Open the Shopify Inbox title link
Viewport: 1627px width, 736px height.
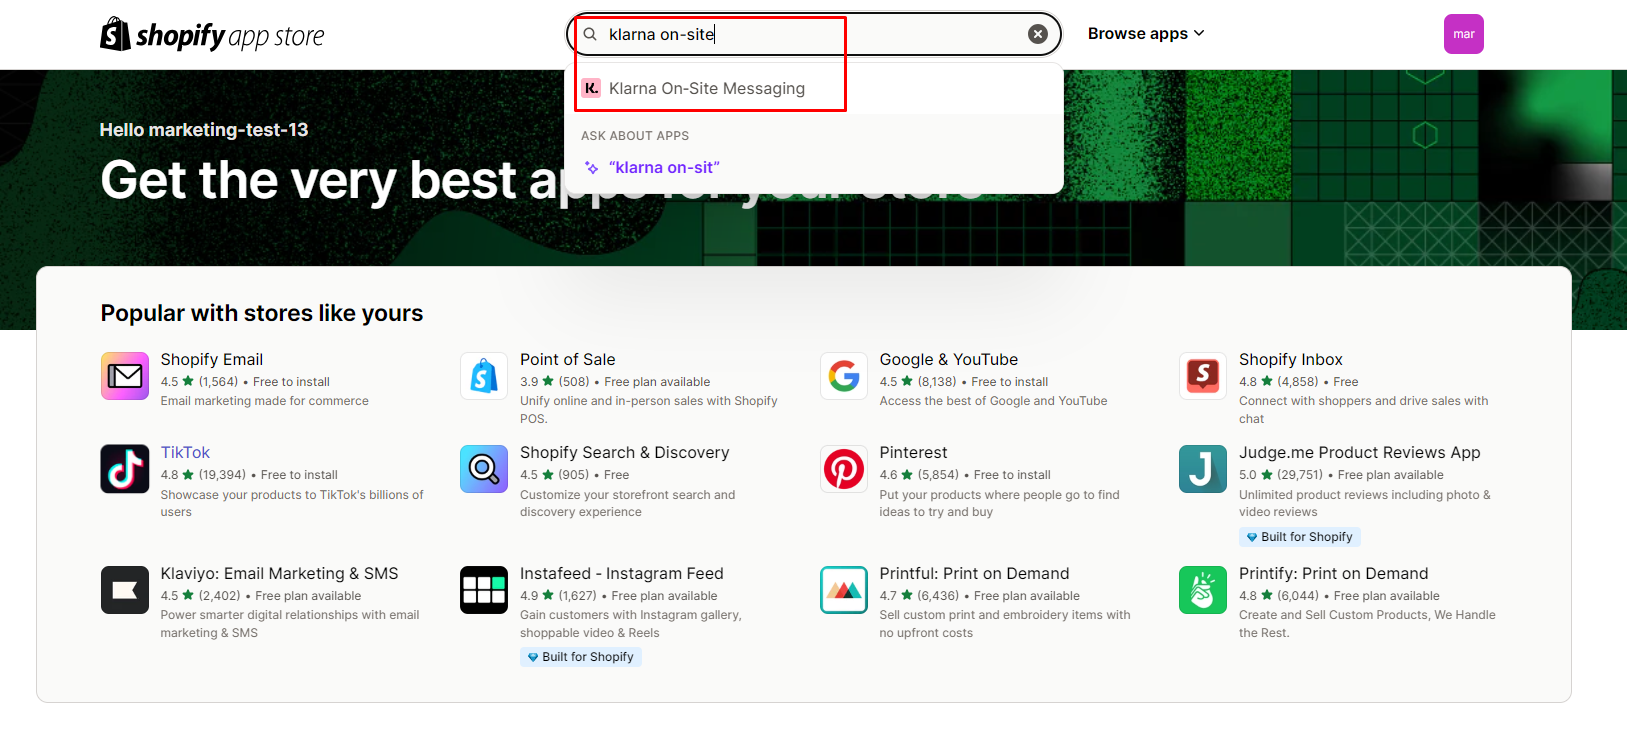tap(1291, 360)
